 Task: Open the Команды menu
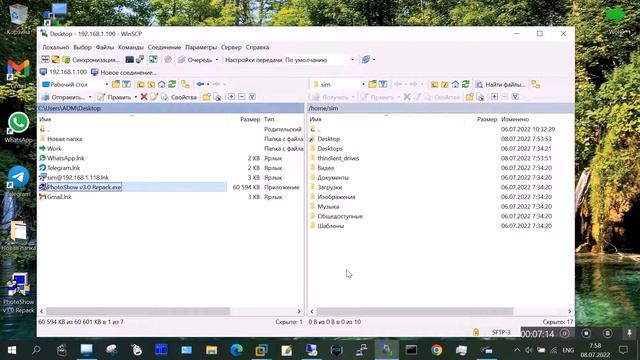pyautogui.click(x=131, y=47)
